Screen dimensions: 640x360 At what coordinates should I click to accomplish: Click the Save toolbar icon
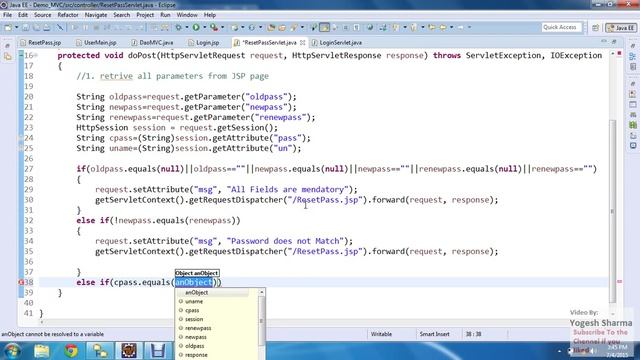point(25,27)
